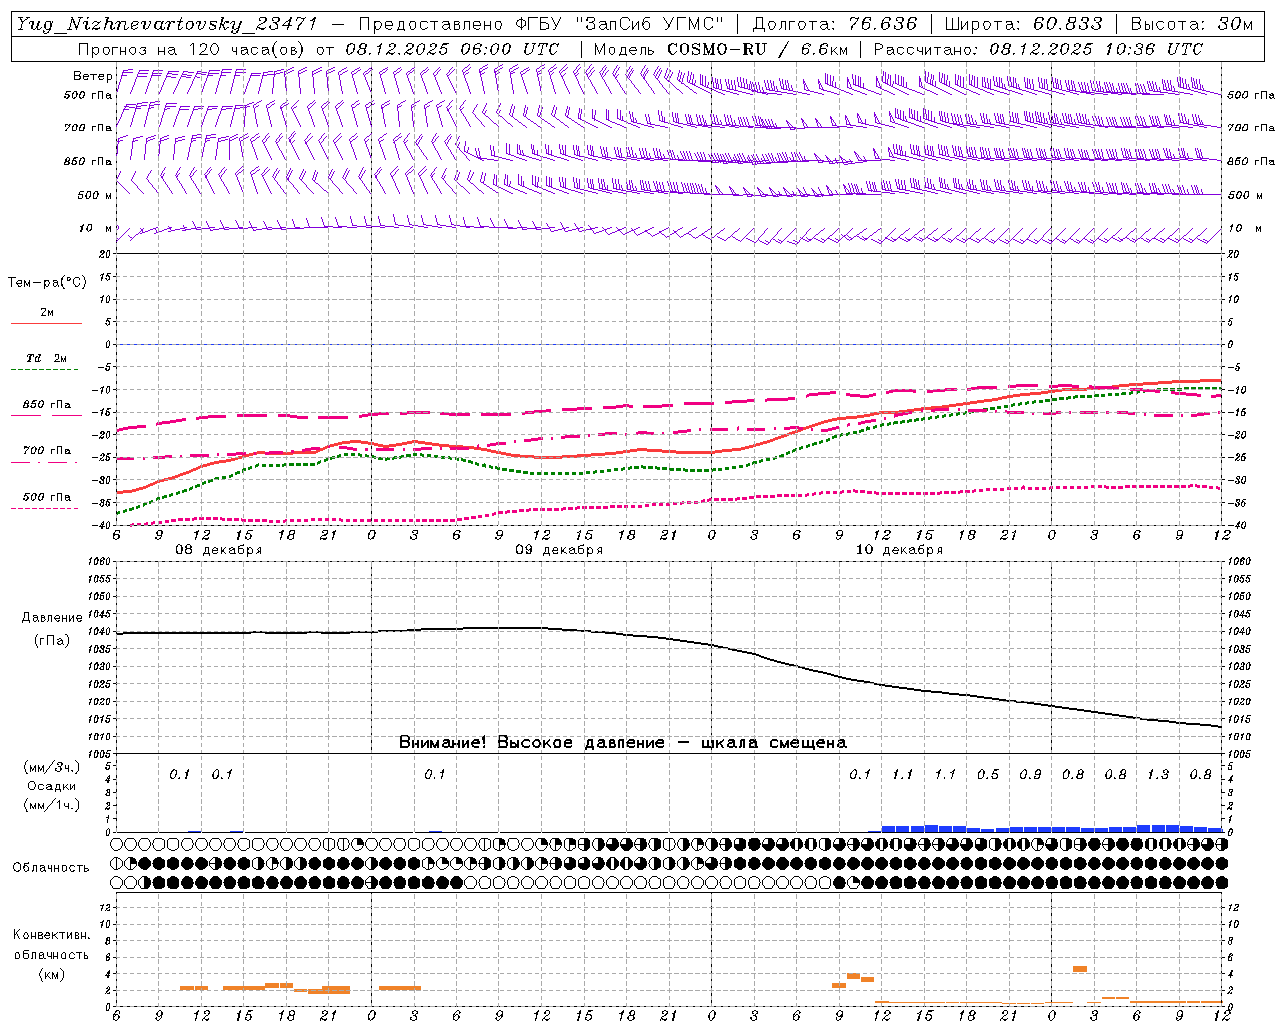The height and width of the screenshot is (1024, 1280).
Task: Click the station title Yug_Nizhnevartovsky_23471
Action: [x=166, y=24]
